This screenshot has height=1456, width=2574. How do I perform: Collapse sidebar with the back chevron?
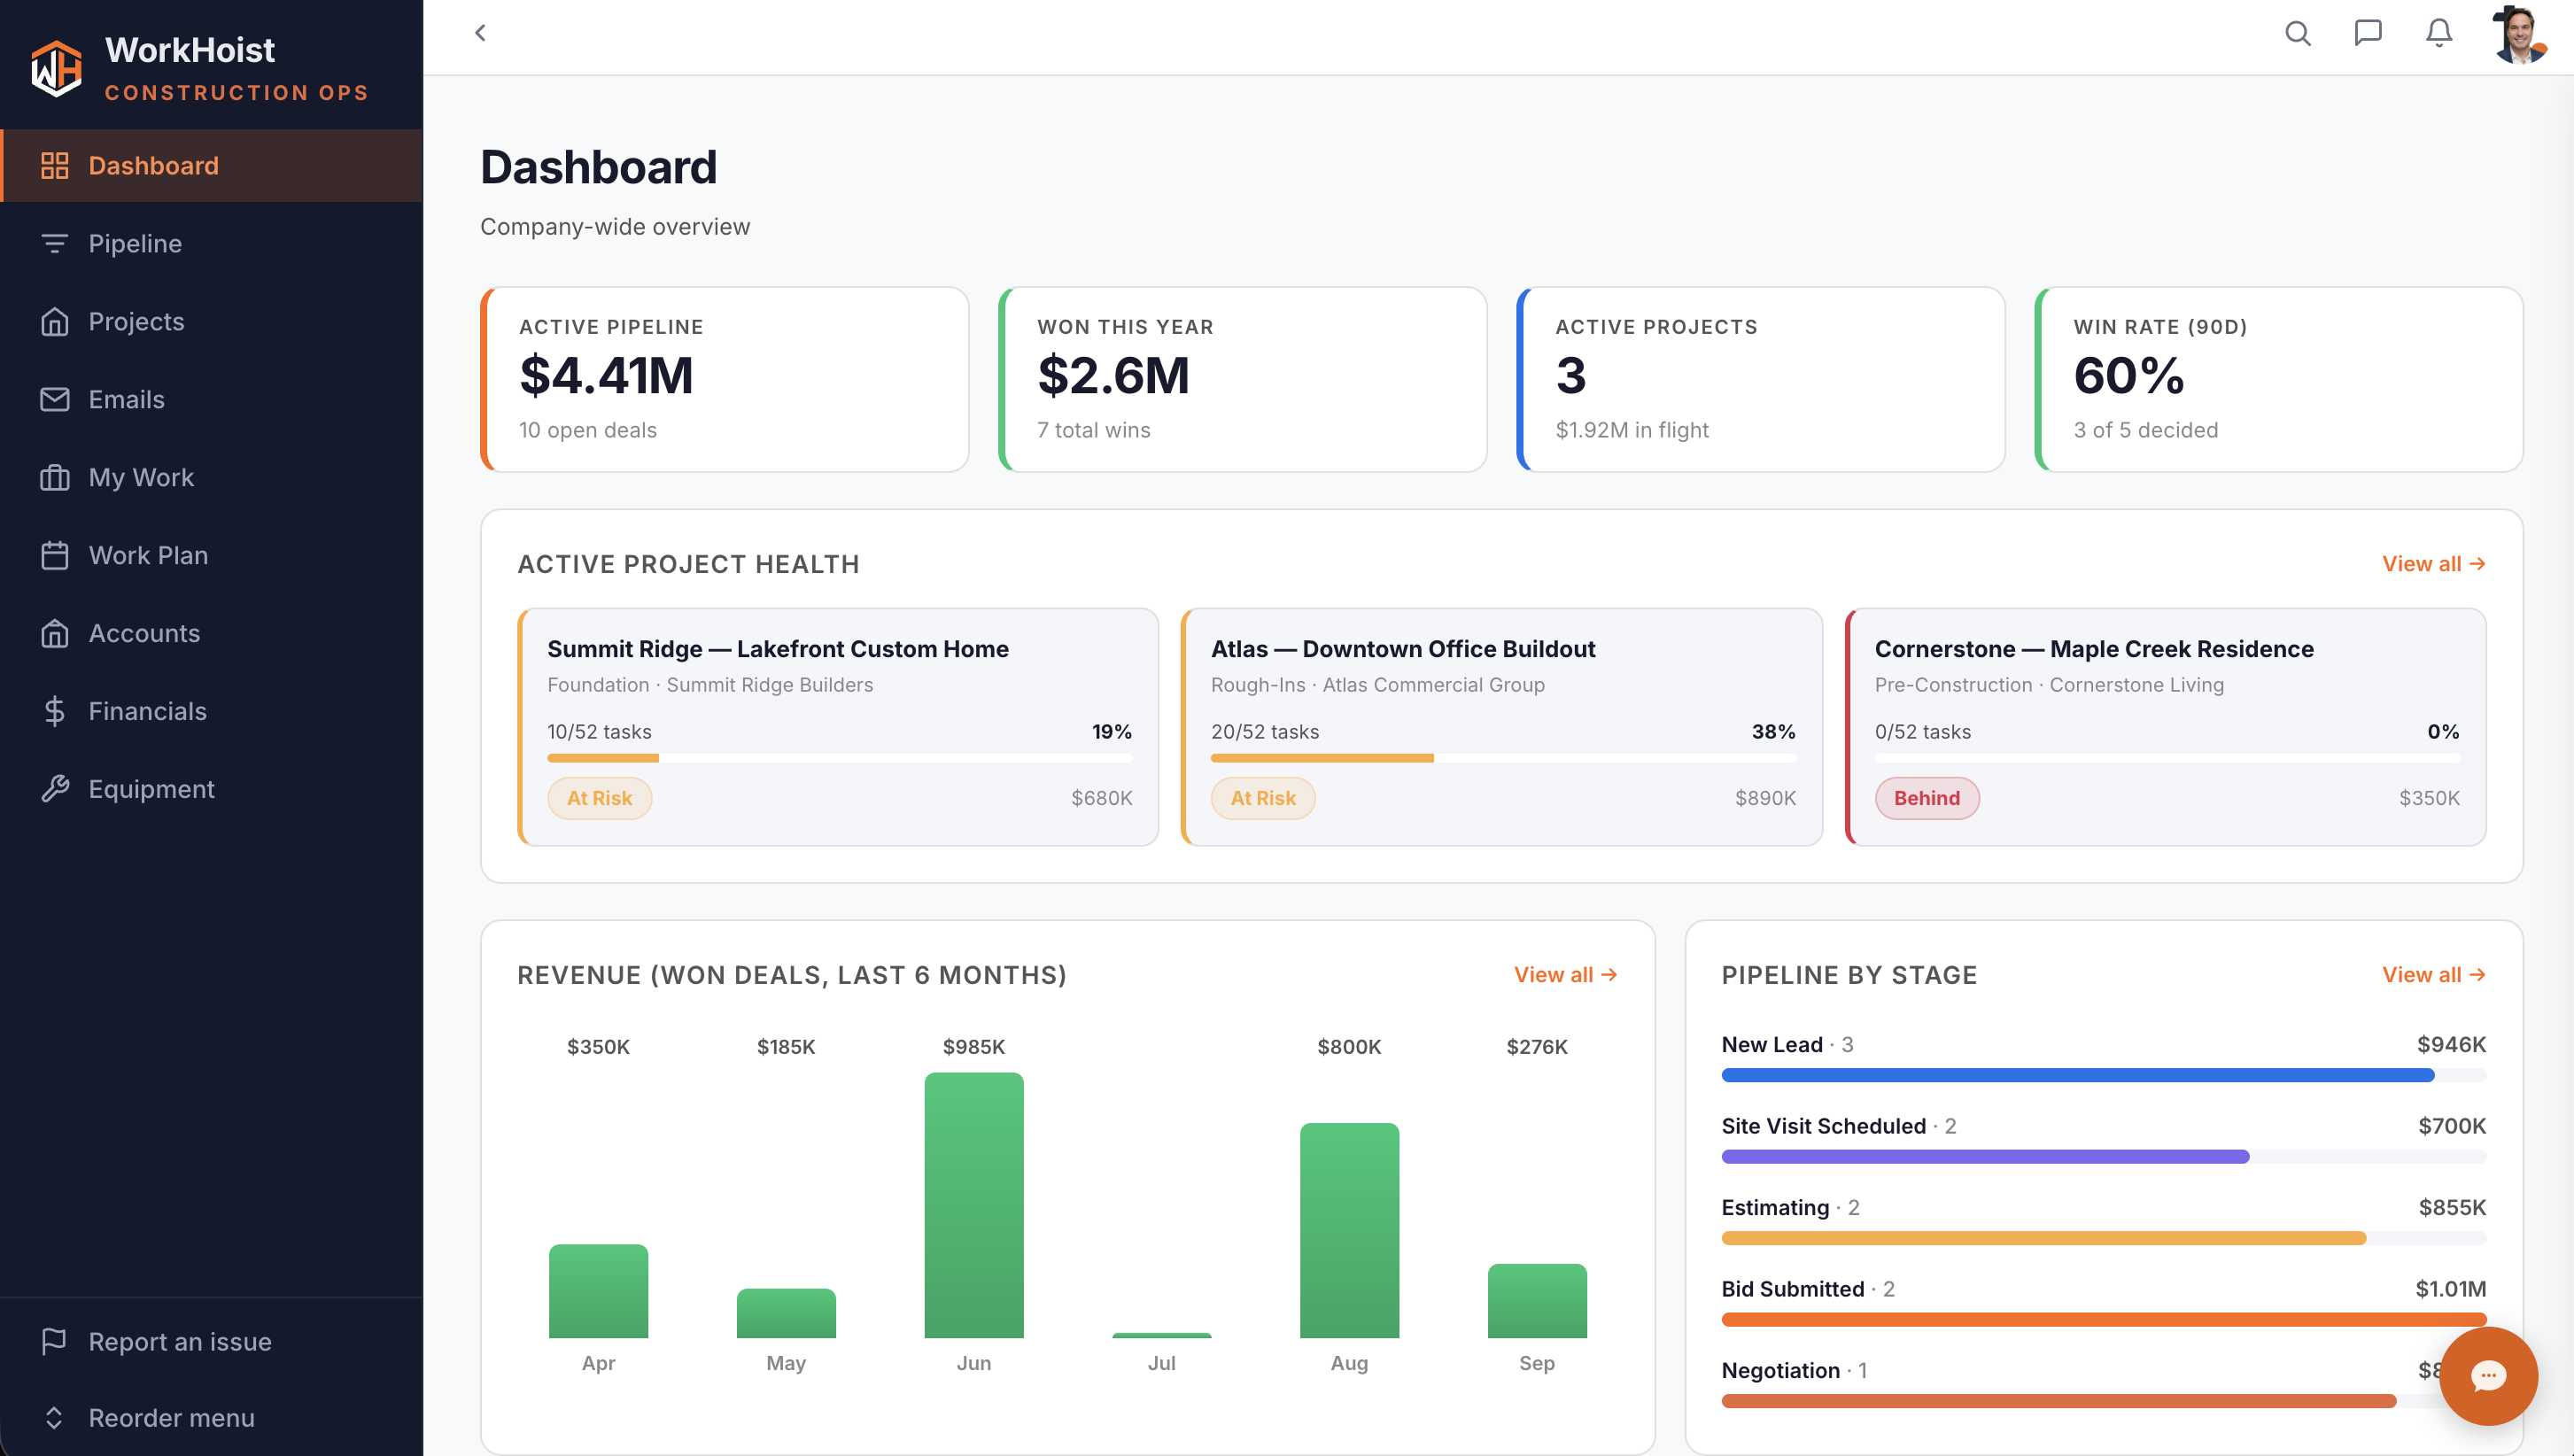point(480,33)
